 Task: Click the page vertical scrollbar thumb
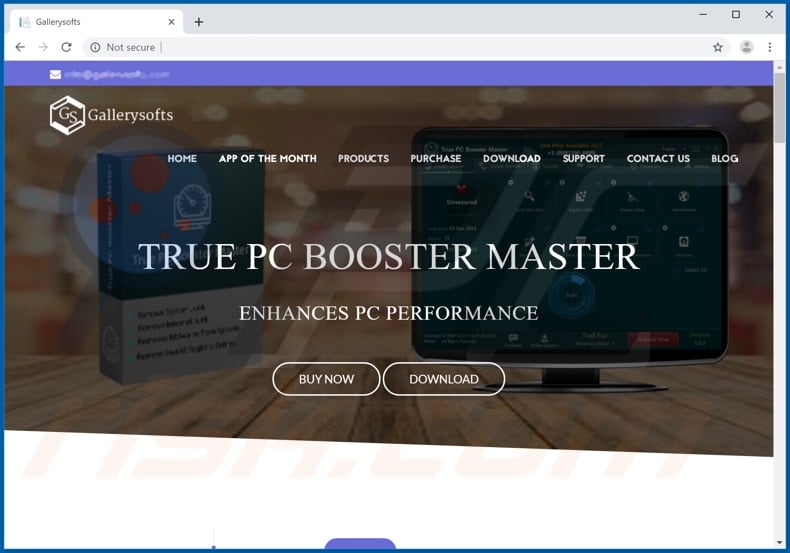pyautogui.click(x=779, y=108)
